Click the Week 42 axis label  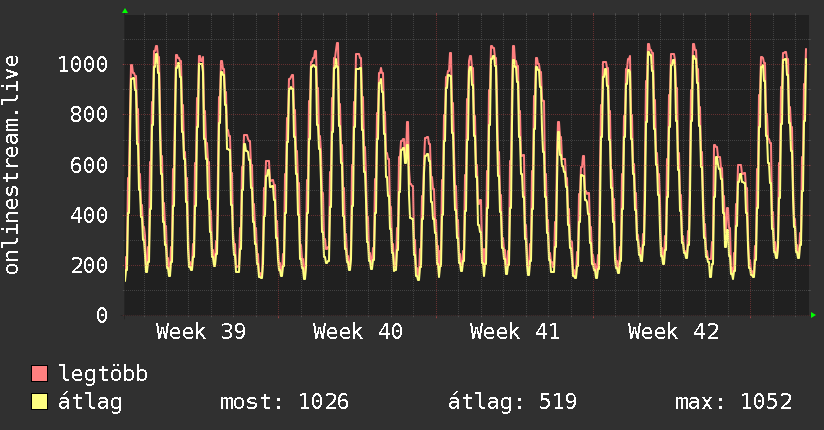(x=673, y=332)
